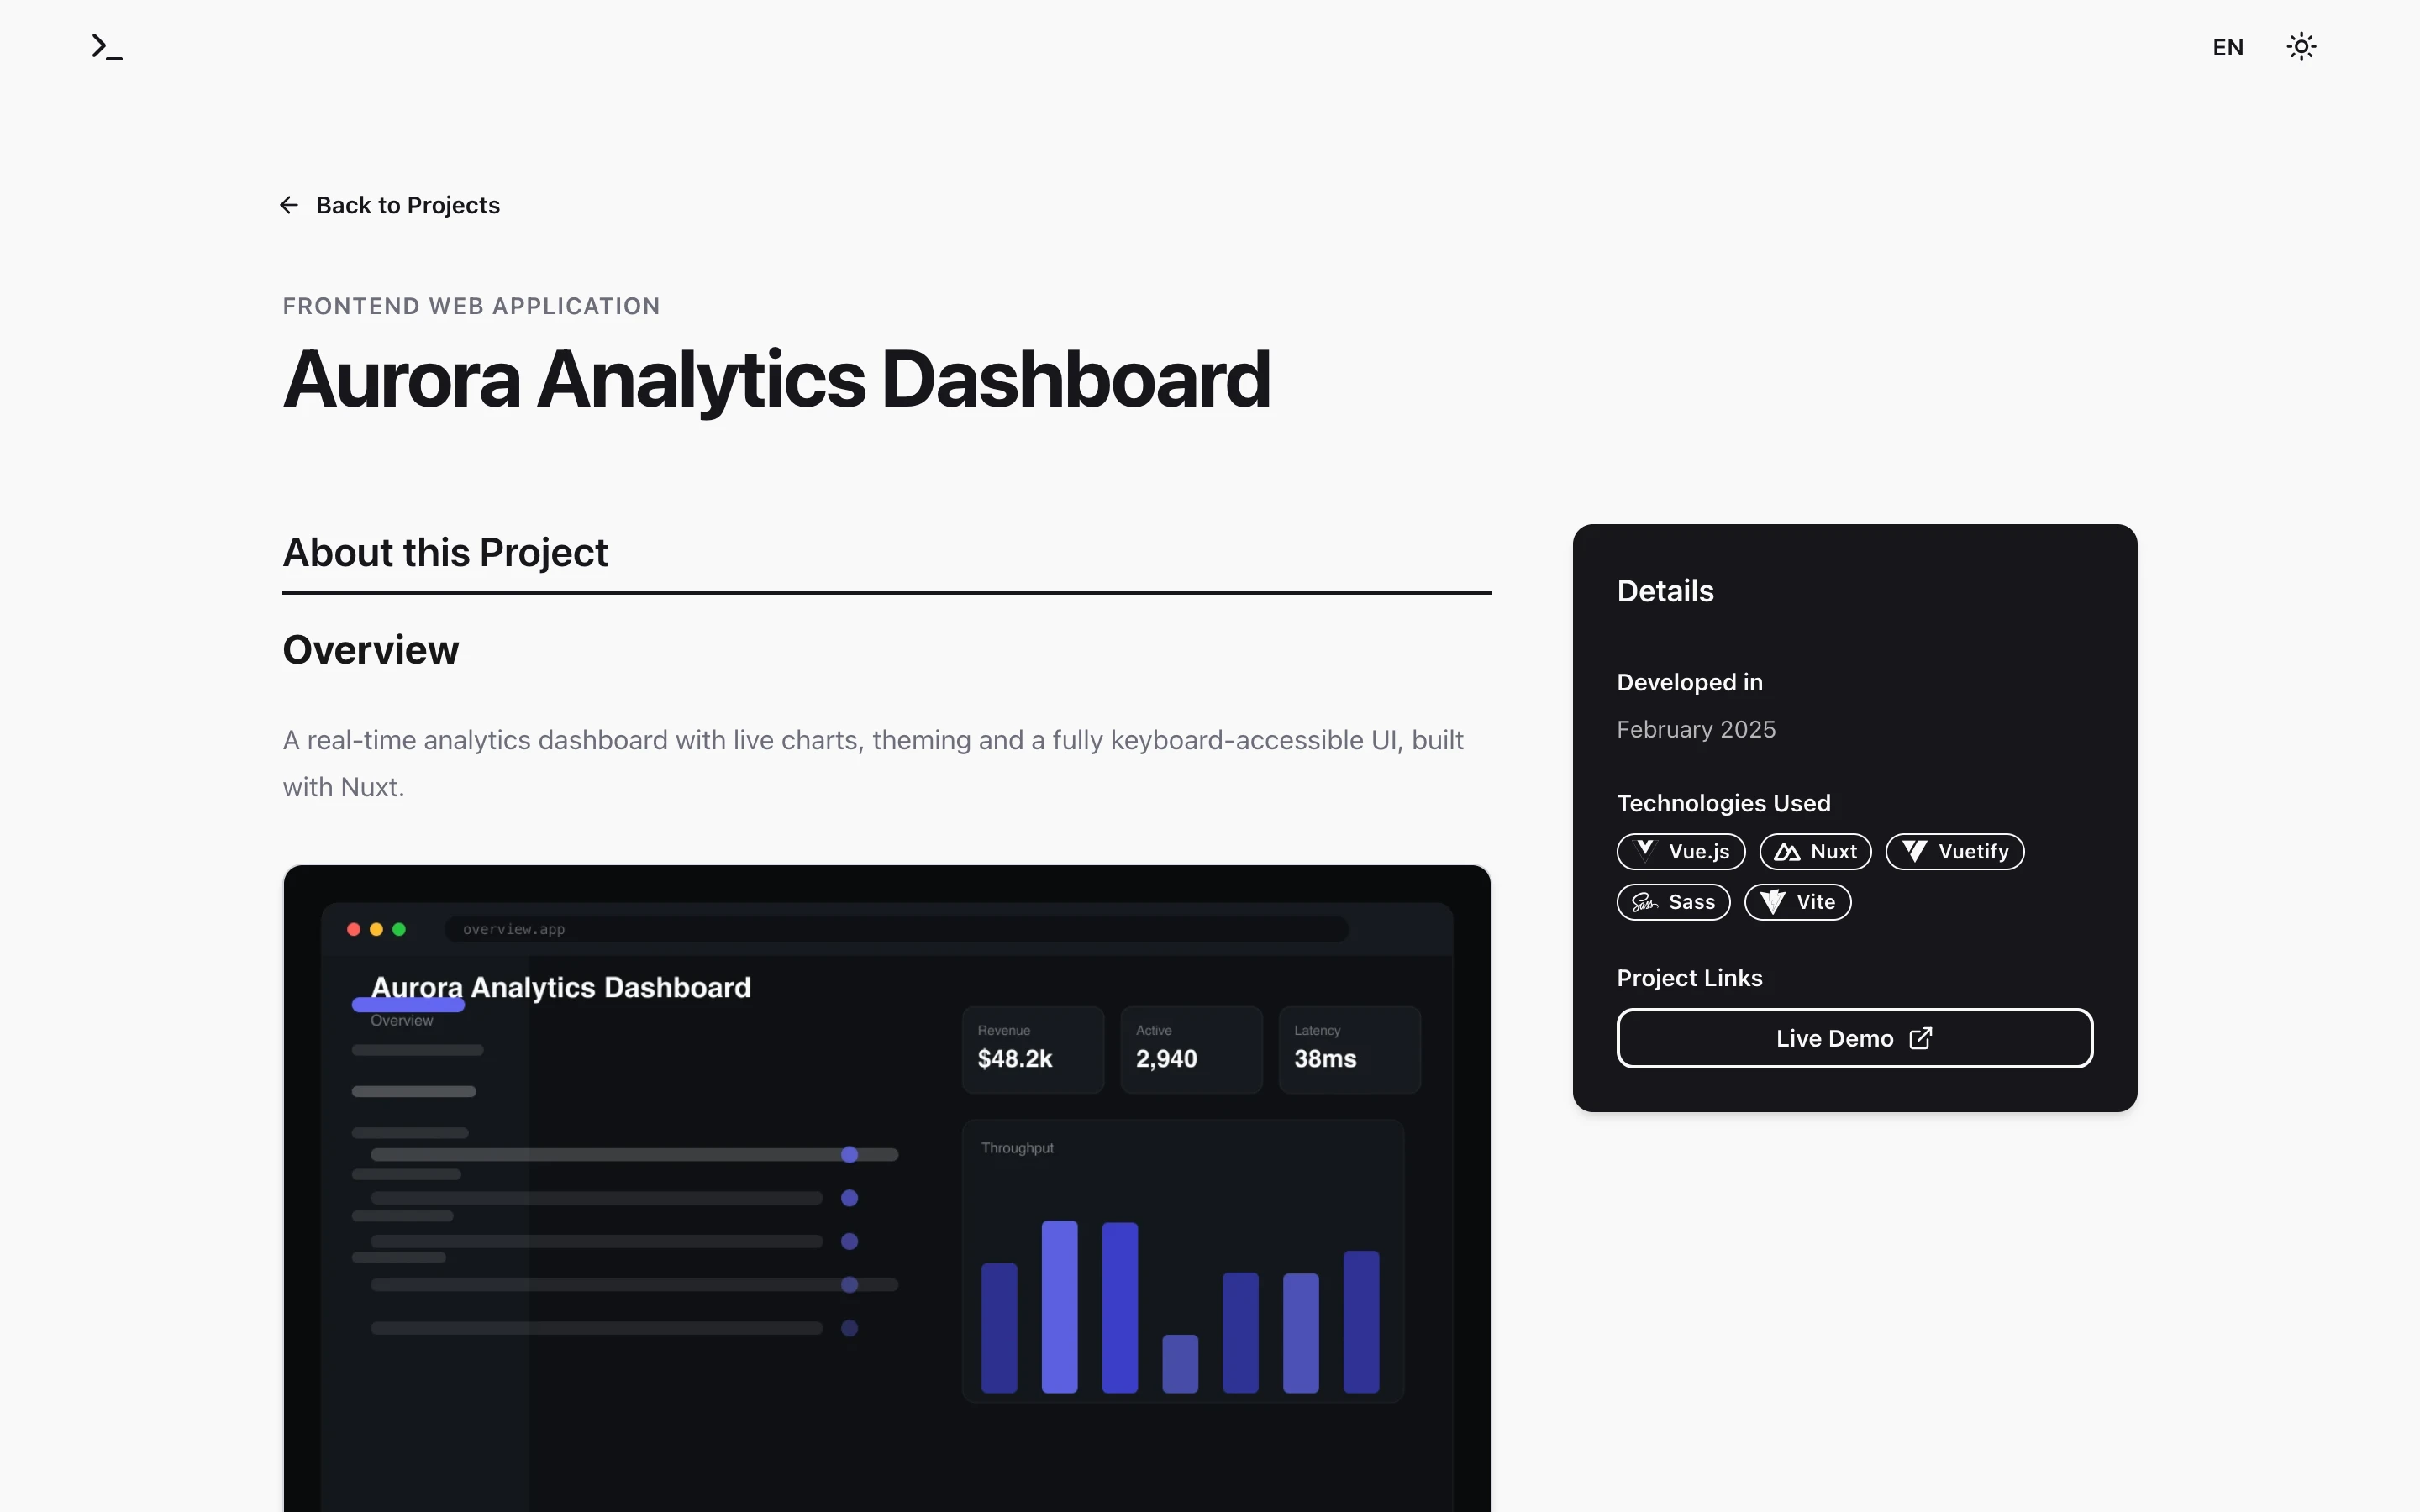This screenshot has height=1512, width=2420.
Task: Click the Details card heading
Action: coord(1665,591)
